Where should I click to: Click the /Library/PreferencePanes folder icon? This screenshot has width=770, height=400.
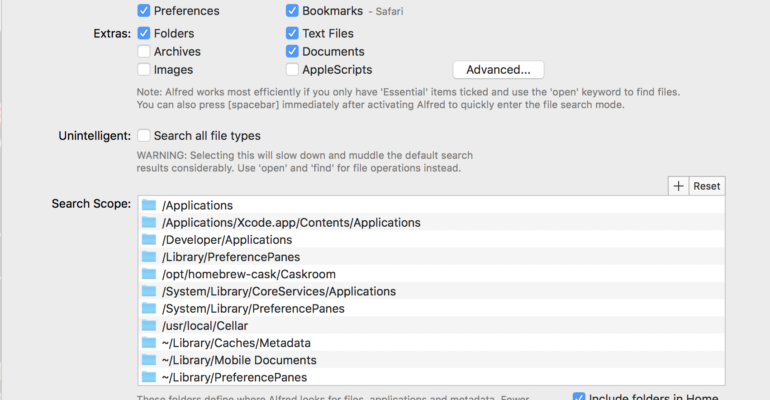(x=149, y=257)
